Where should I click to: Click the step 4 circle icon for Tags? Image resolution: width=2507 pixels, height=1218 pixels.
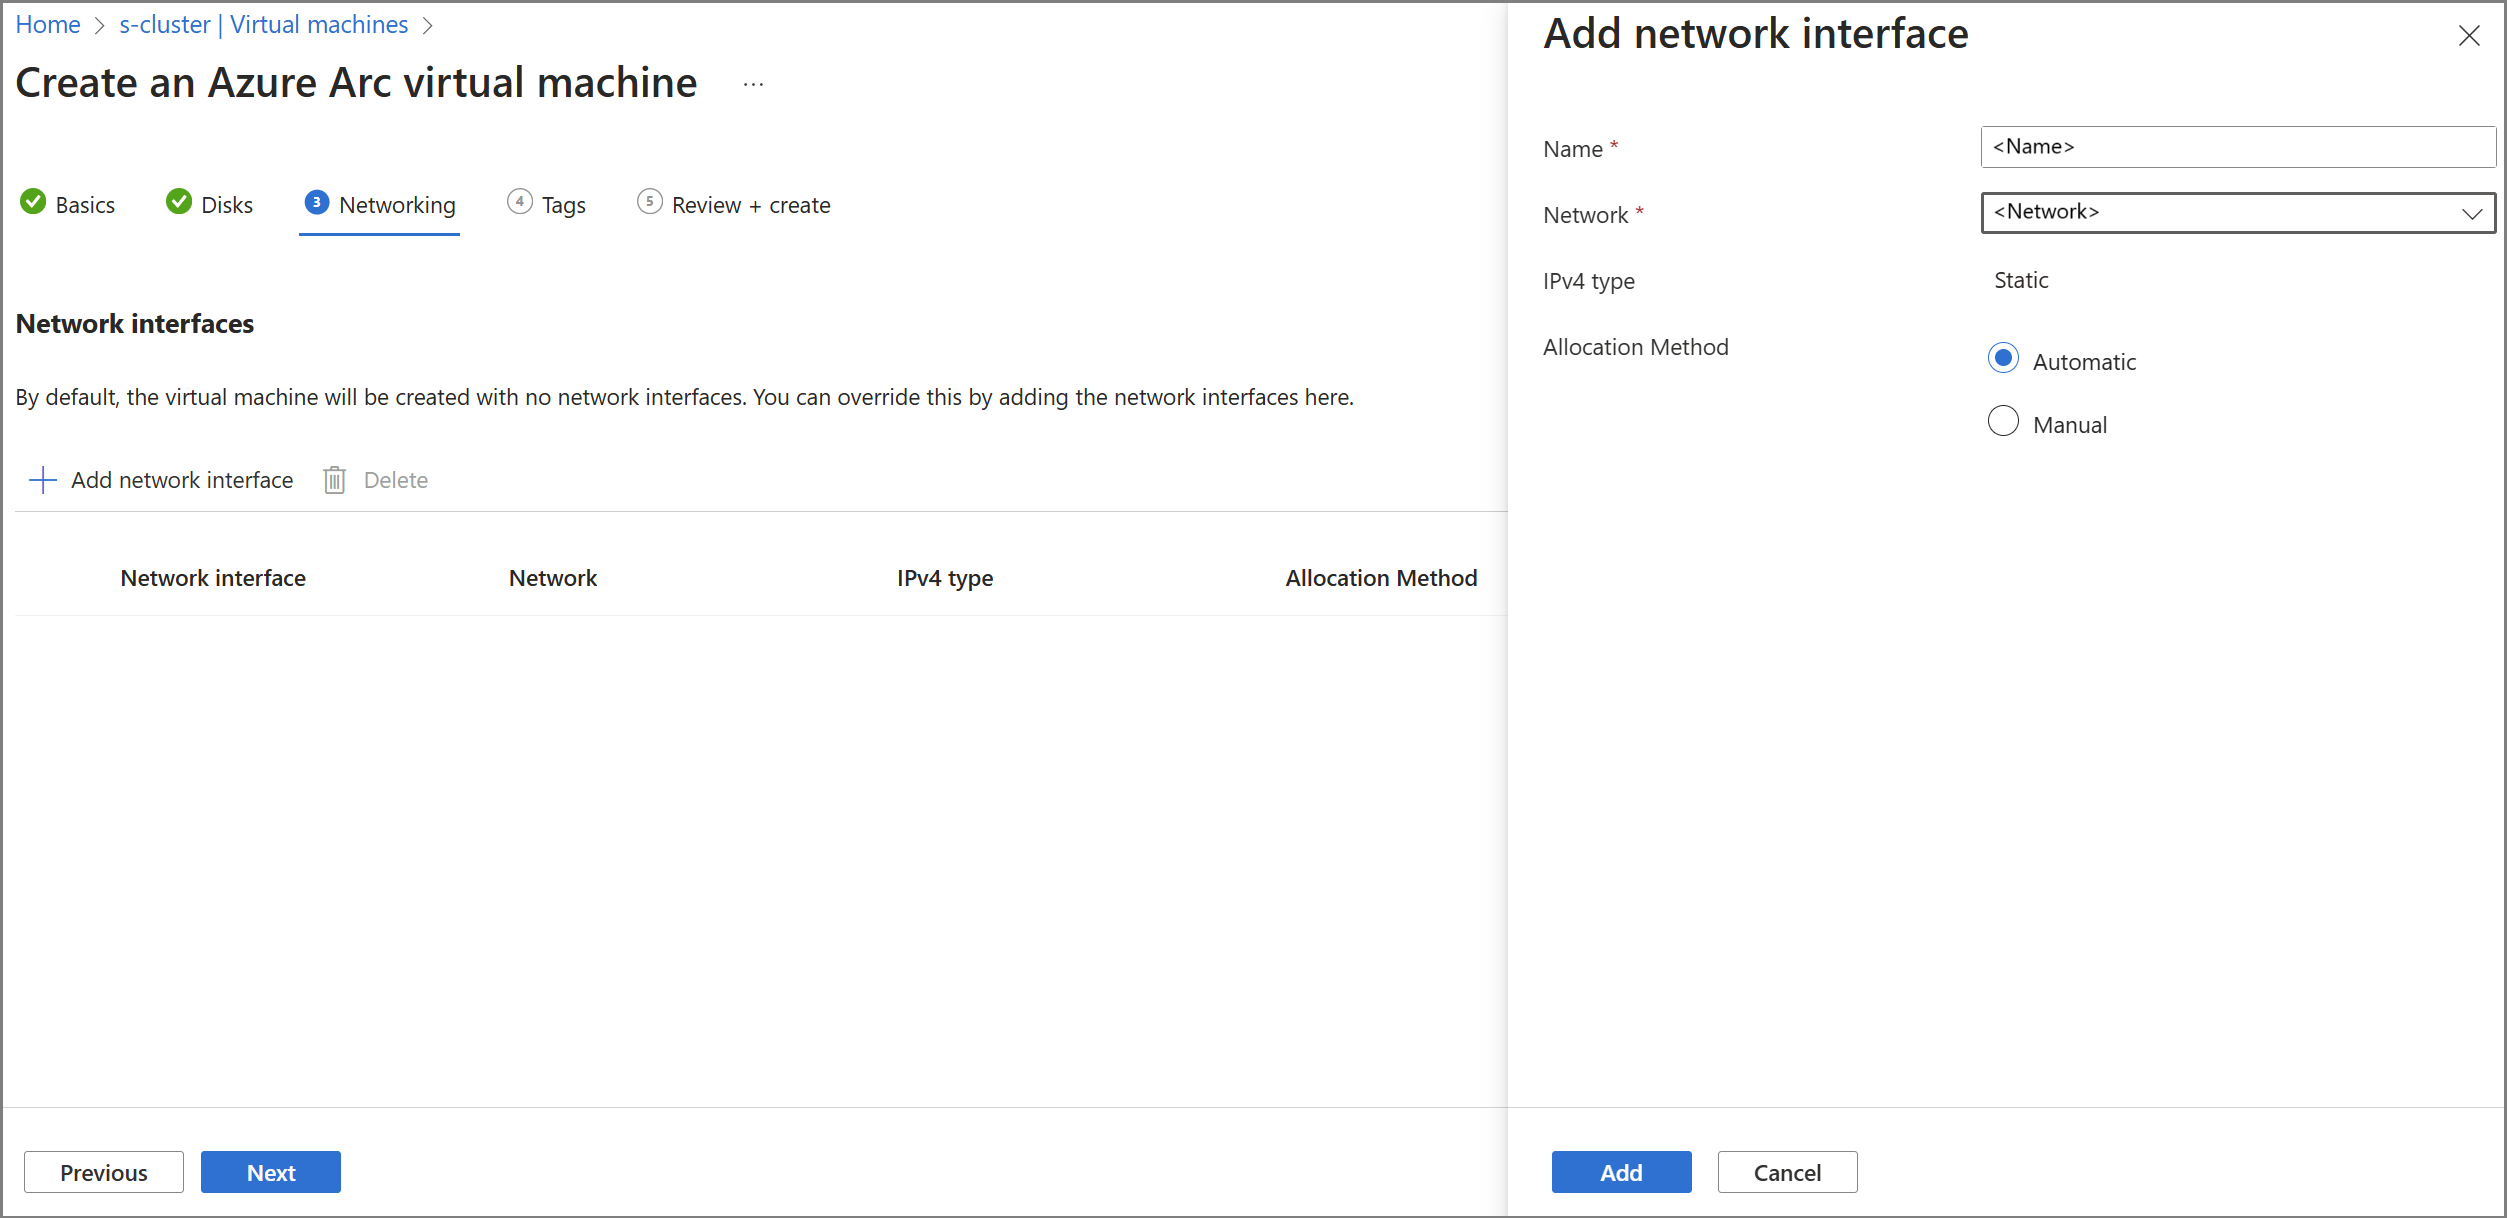(520, 202)
